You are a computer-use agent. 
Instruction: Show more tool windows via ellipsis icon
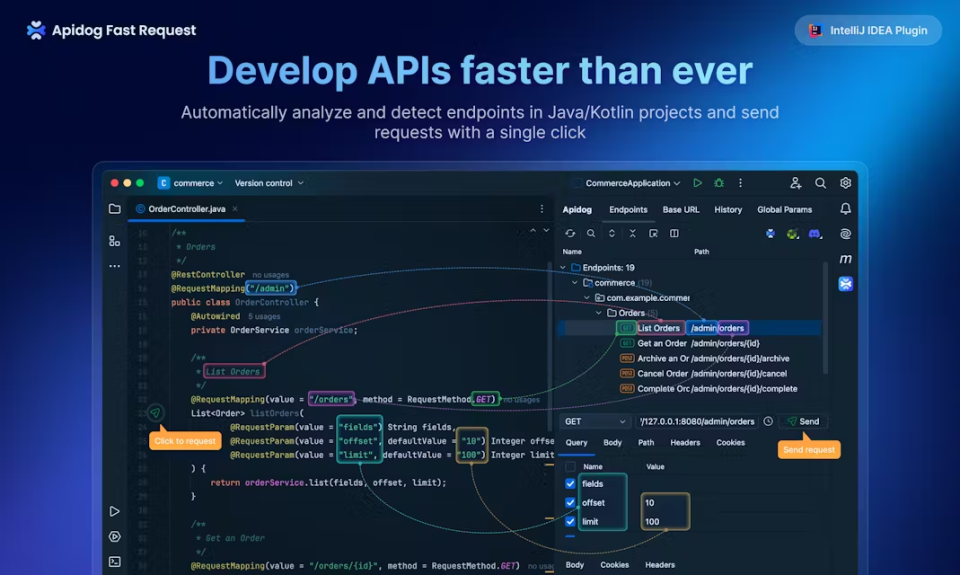pos(114,266)
